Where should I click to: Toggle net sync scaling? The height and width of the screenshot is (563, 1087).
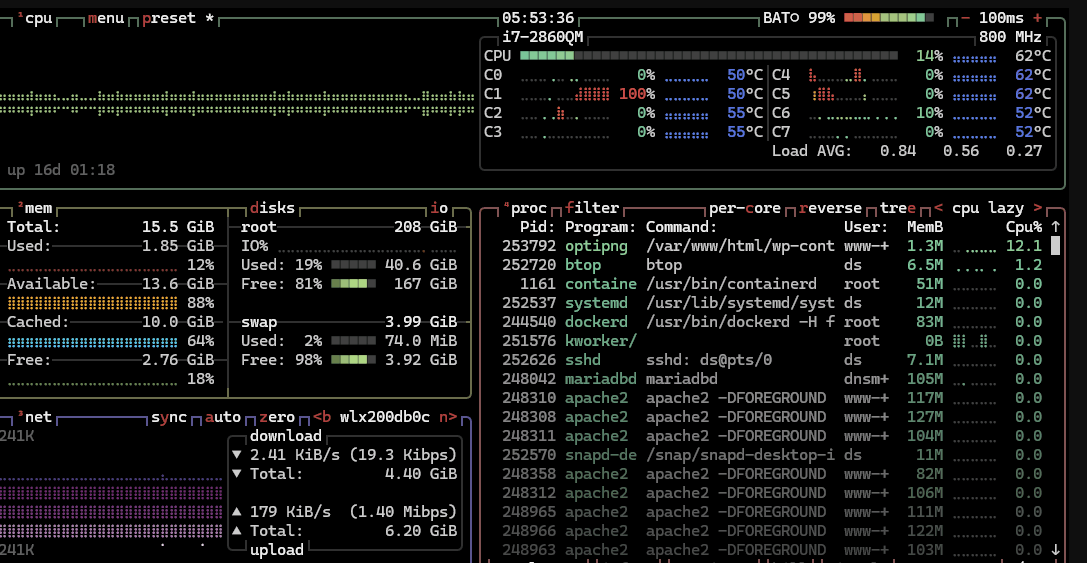pyautogui.click(x=169, y=417)
